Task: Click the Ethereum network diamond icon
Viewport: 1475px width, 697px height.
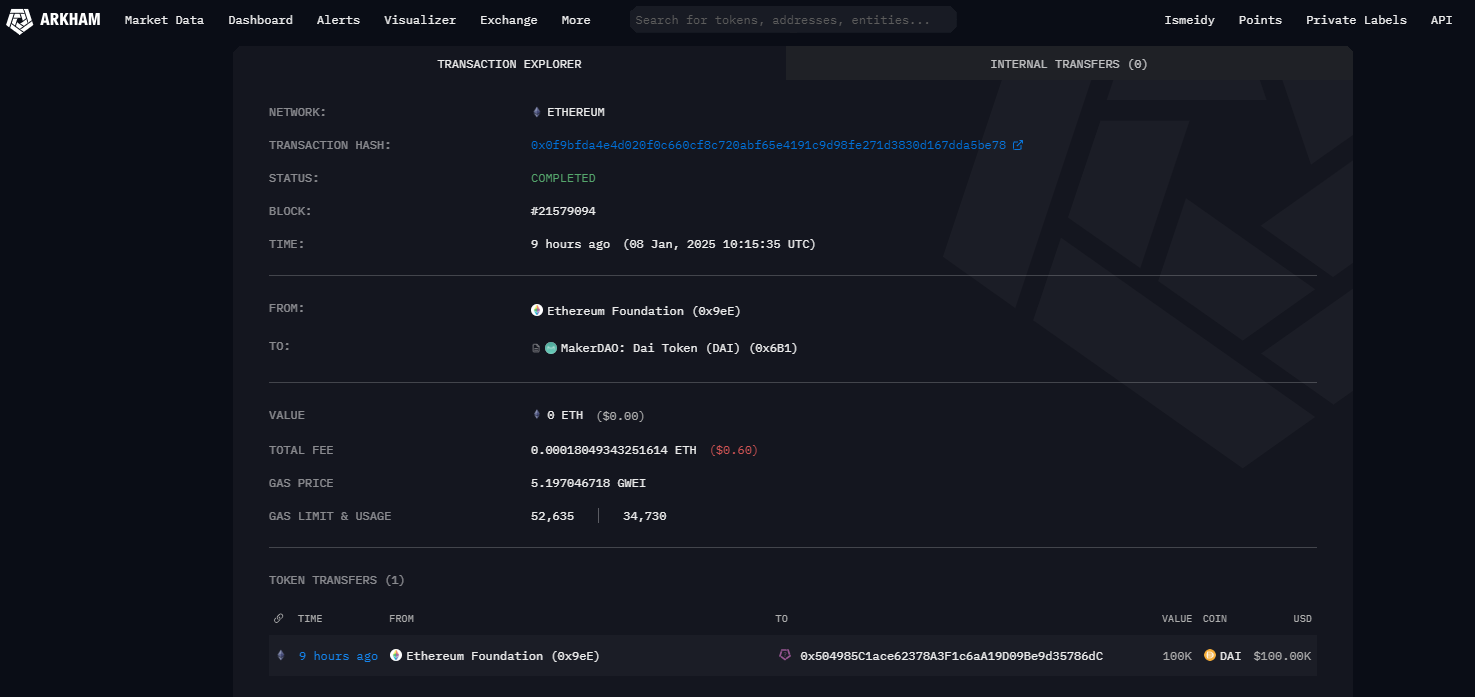Action: coord(537,112)
